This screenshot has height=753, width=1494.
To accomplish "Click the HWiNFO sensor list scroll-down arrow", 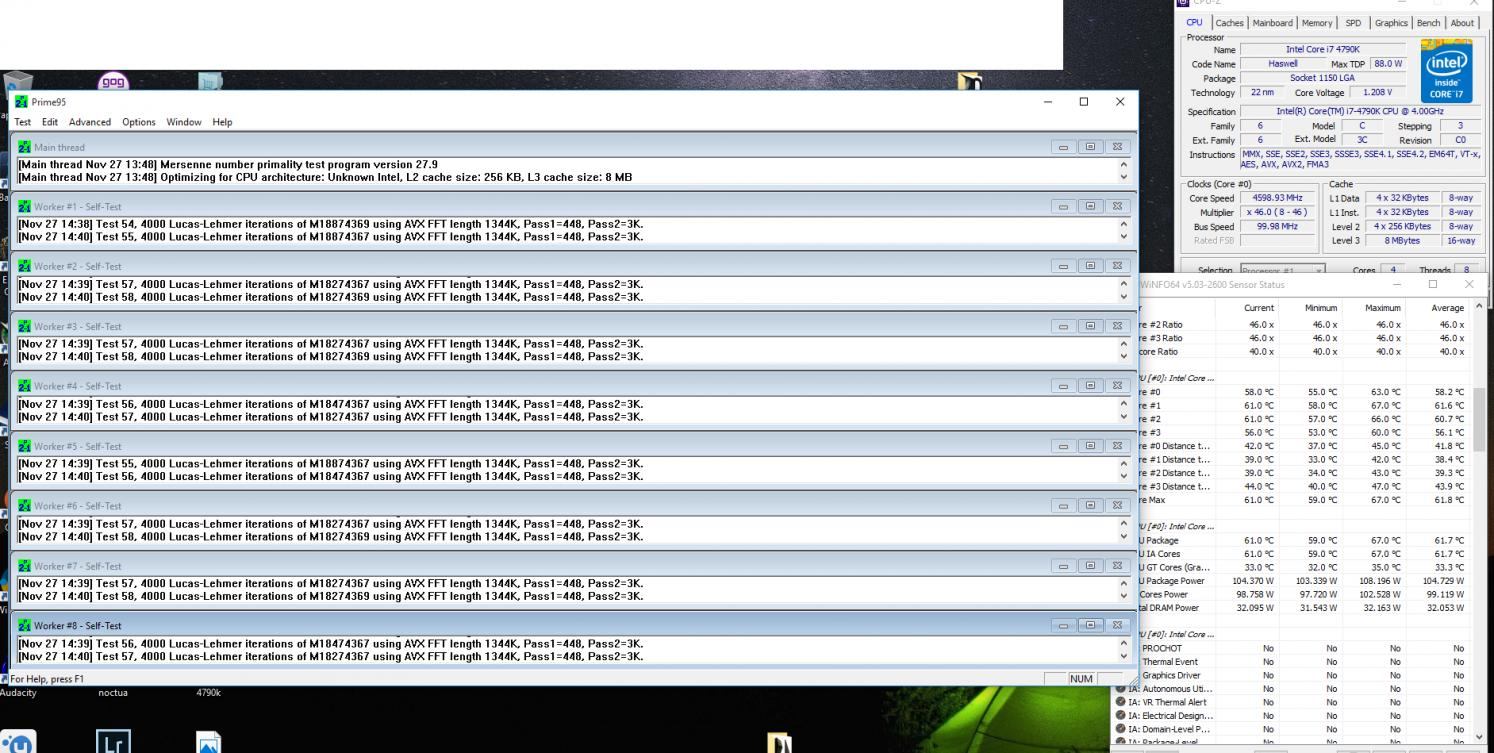I will pyautogui.click(x=1480, y=736).
